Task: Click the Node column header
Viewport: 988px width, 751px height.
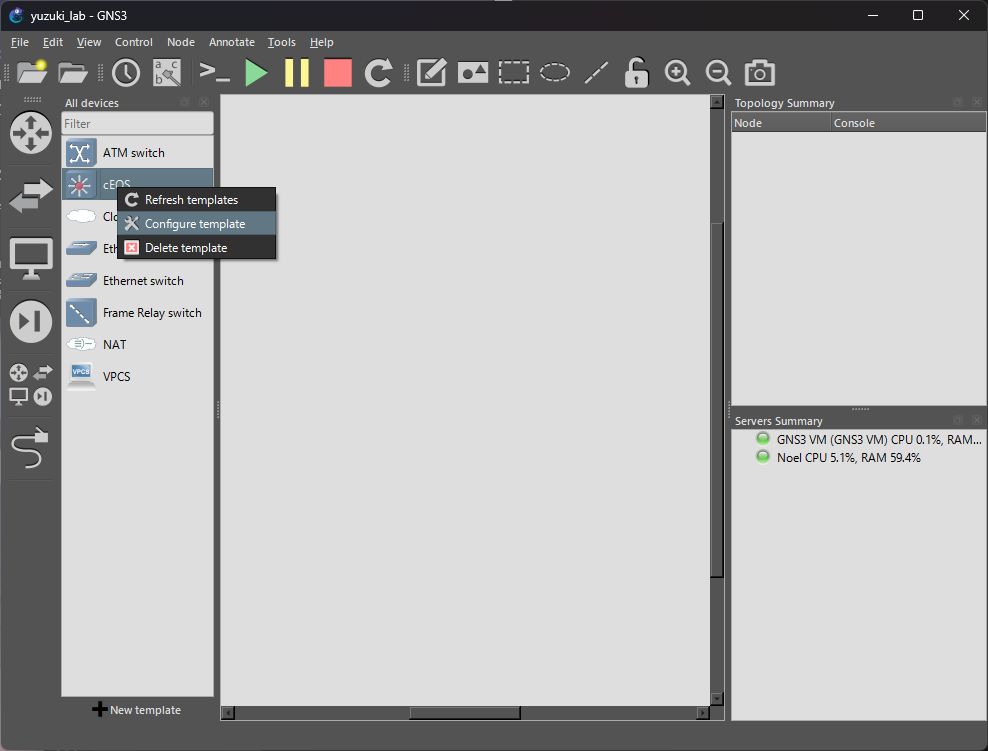Action: pyautogui.click(x=781, y=123)
